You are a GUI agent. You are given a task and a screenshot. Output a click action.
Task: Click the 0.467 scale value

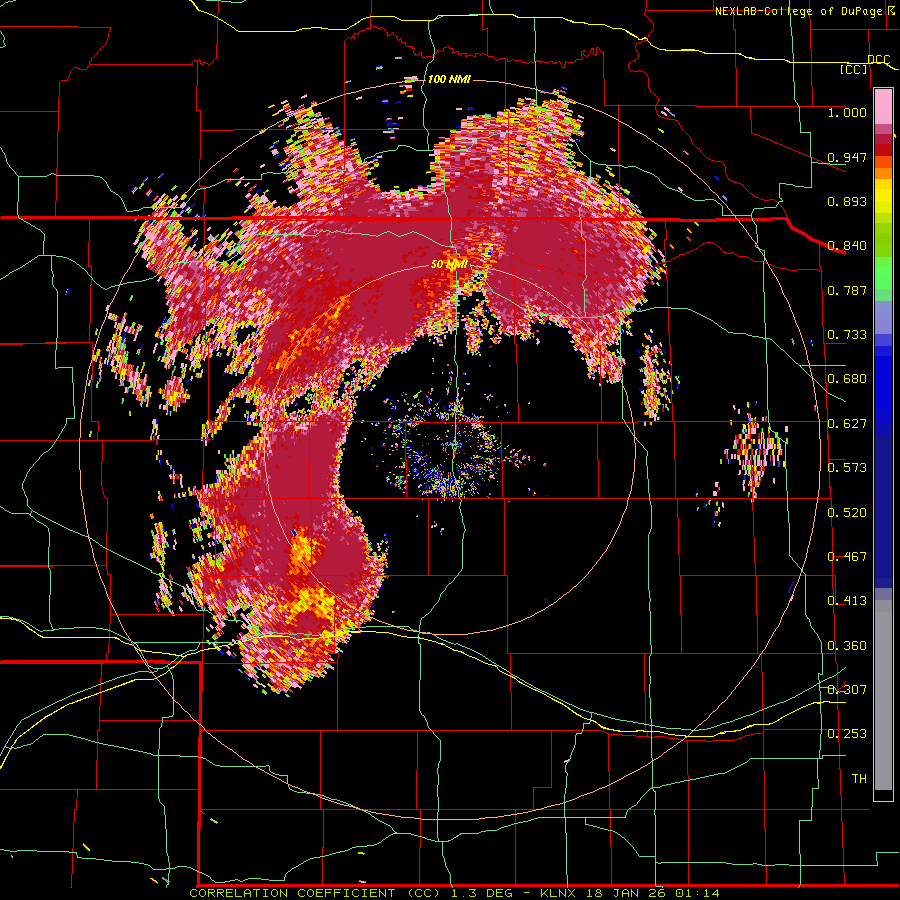pyautogui.click(x=847, y=557)
